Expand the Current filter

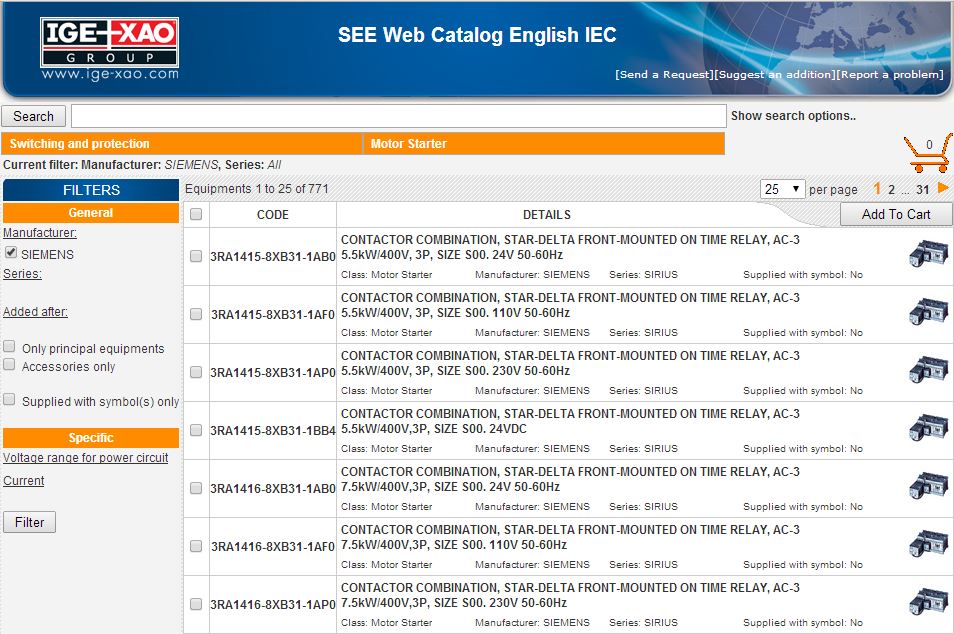click(24, 481)
